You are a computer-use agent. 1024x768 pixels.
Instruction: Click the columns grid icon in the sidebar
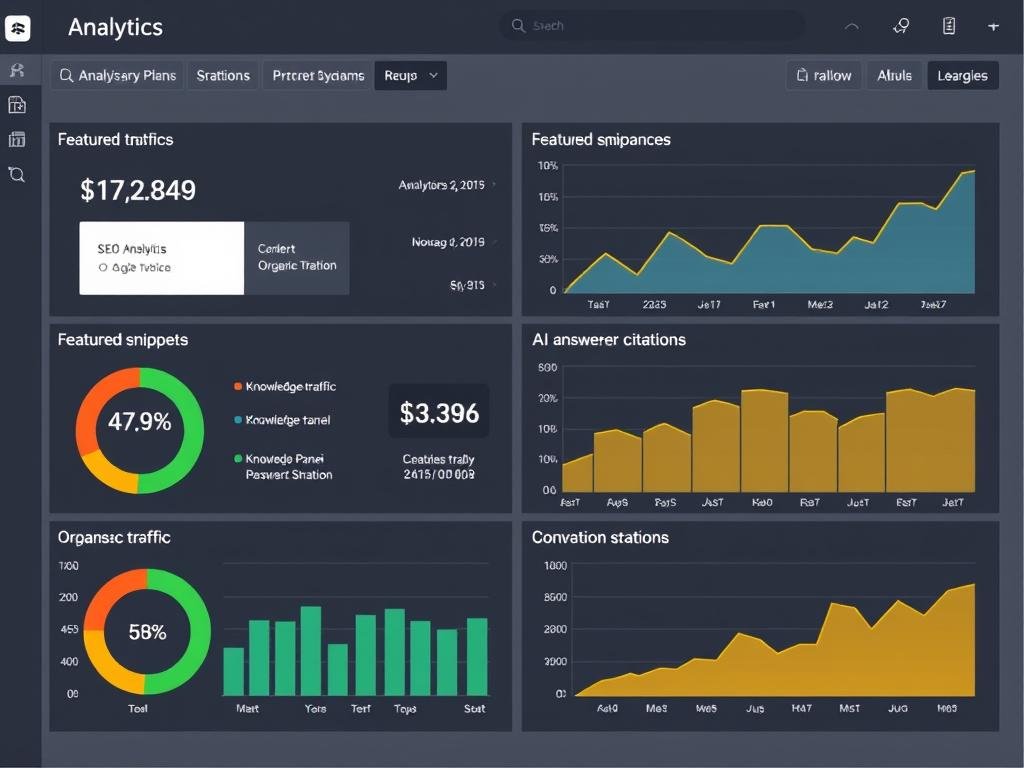tap(17, 139)
